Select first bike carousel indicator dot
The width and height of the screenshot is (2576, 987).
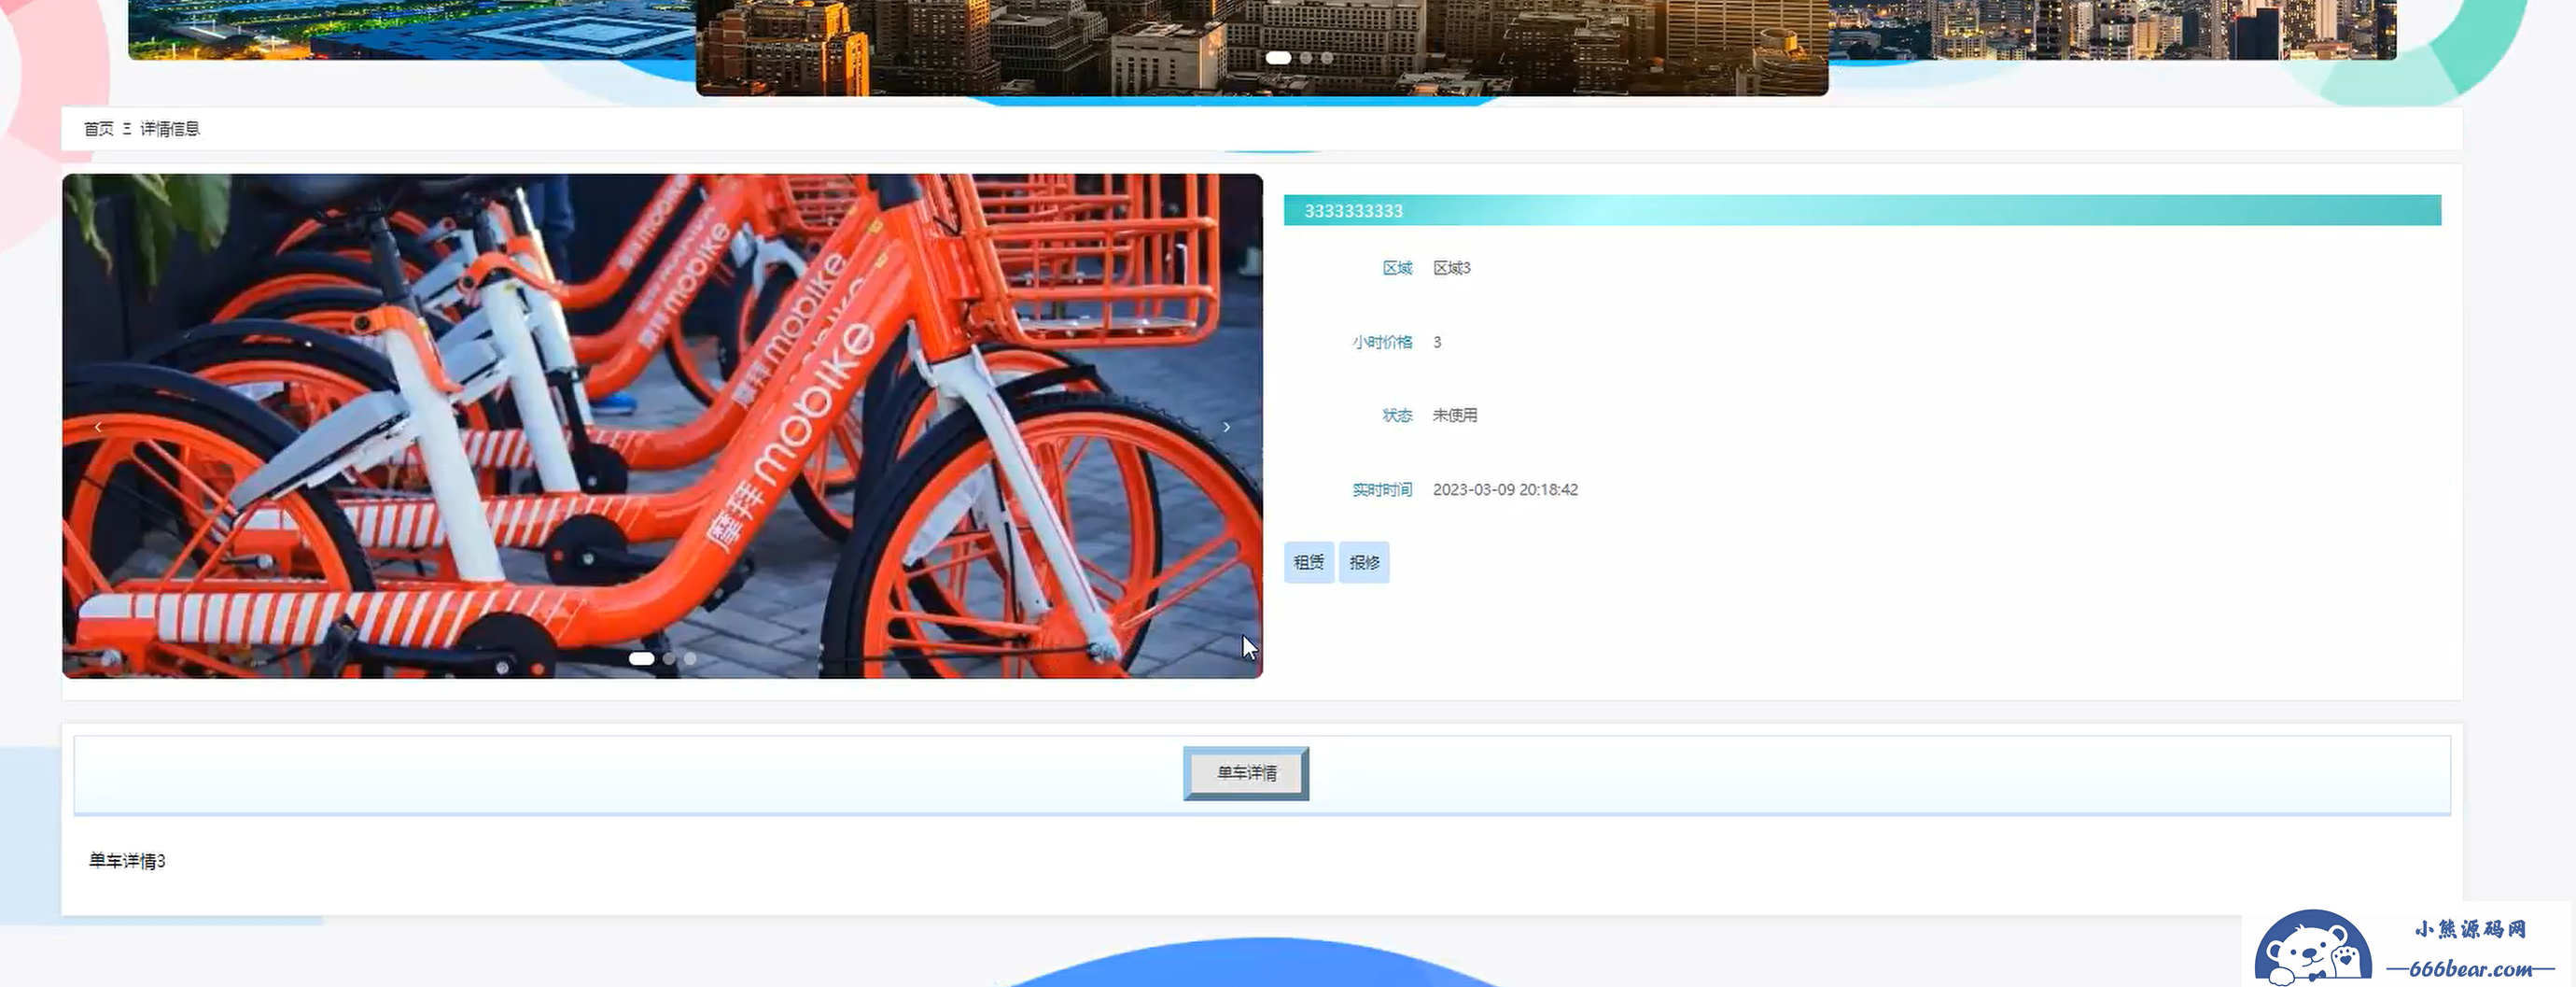(x=641, y=658)
